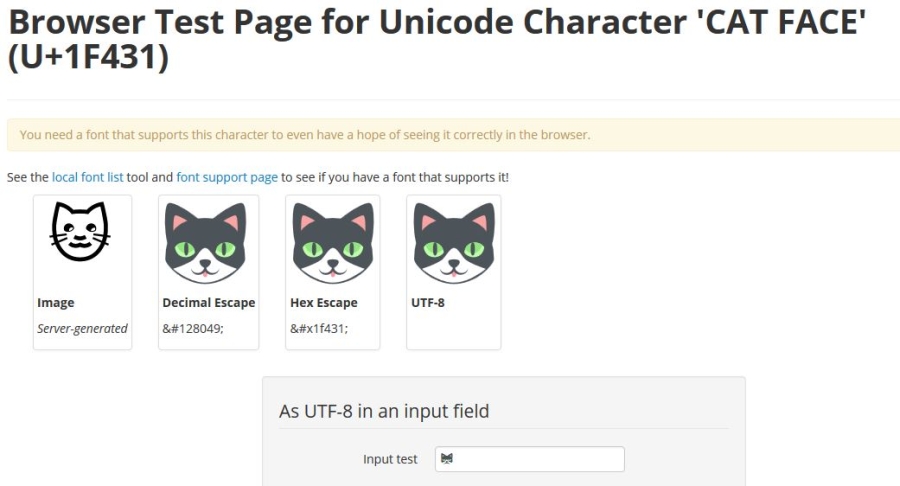Click the tiny cat emoji inside input field
This screenshot has width=900, height=486.
point(447,459)
